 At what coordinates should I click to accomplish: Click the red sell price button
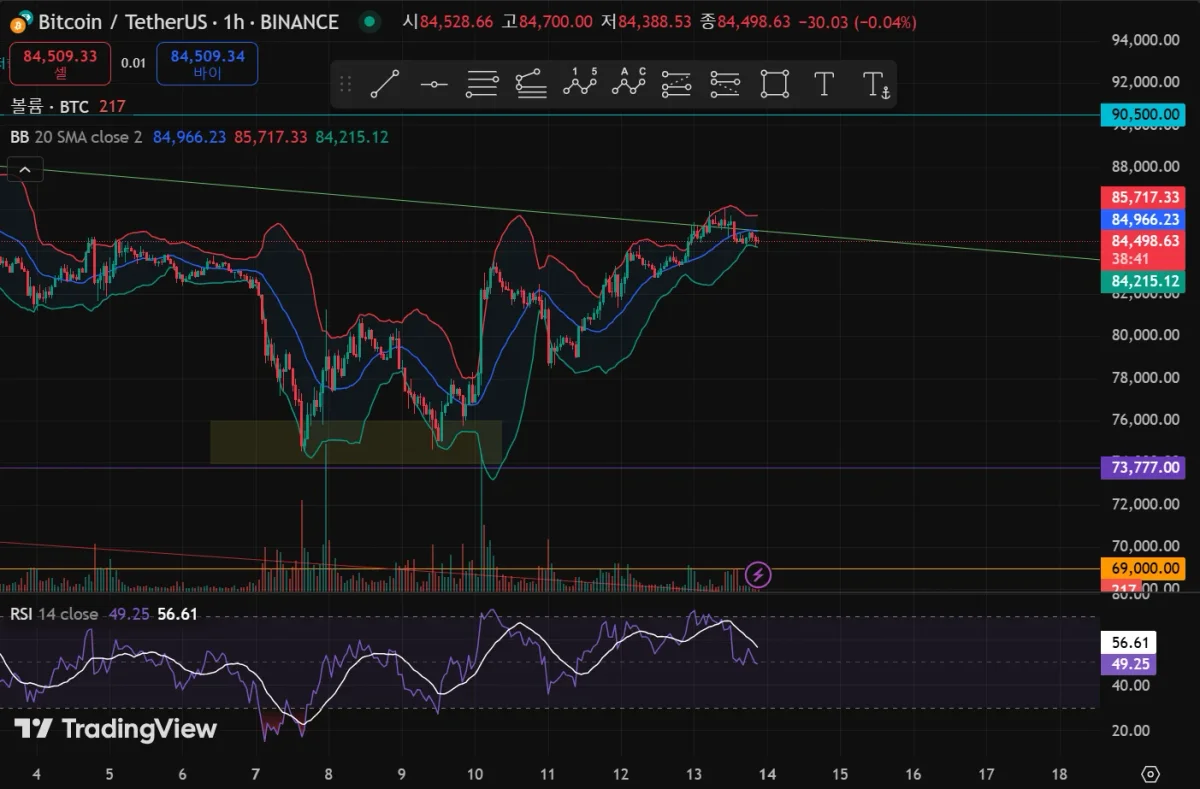pos(60,63)
